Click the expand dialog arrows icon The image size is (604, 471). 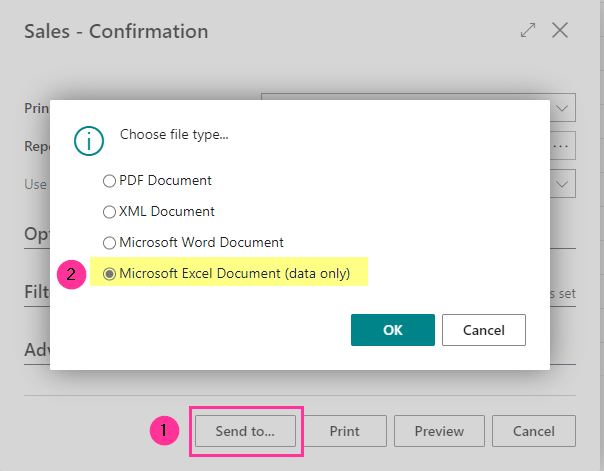(528, 31)
